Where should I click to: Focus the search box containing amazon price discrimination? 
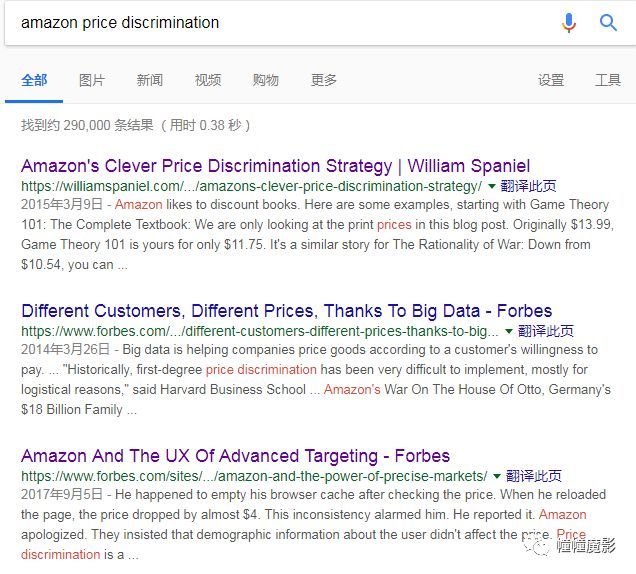[284, 23]
